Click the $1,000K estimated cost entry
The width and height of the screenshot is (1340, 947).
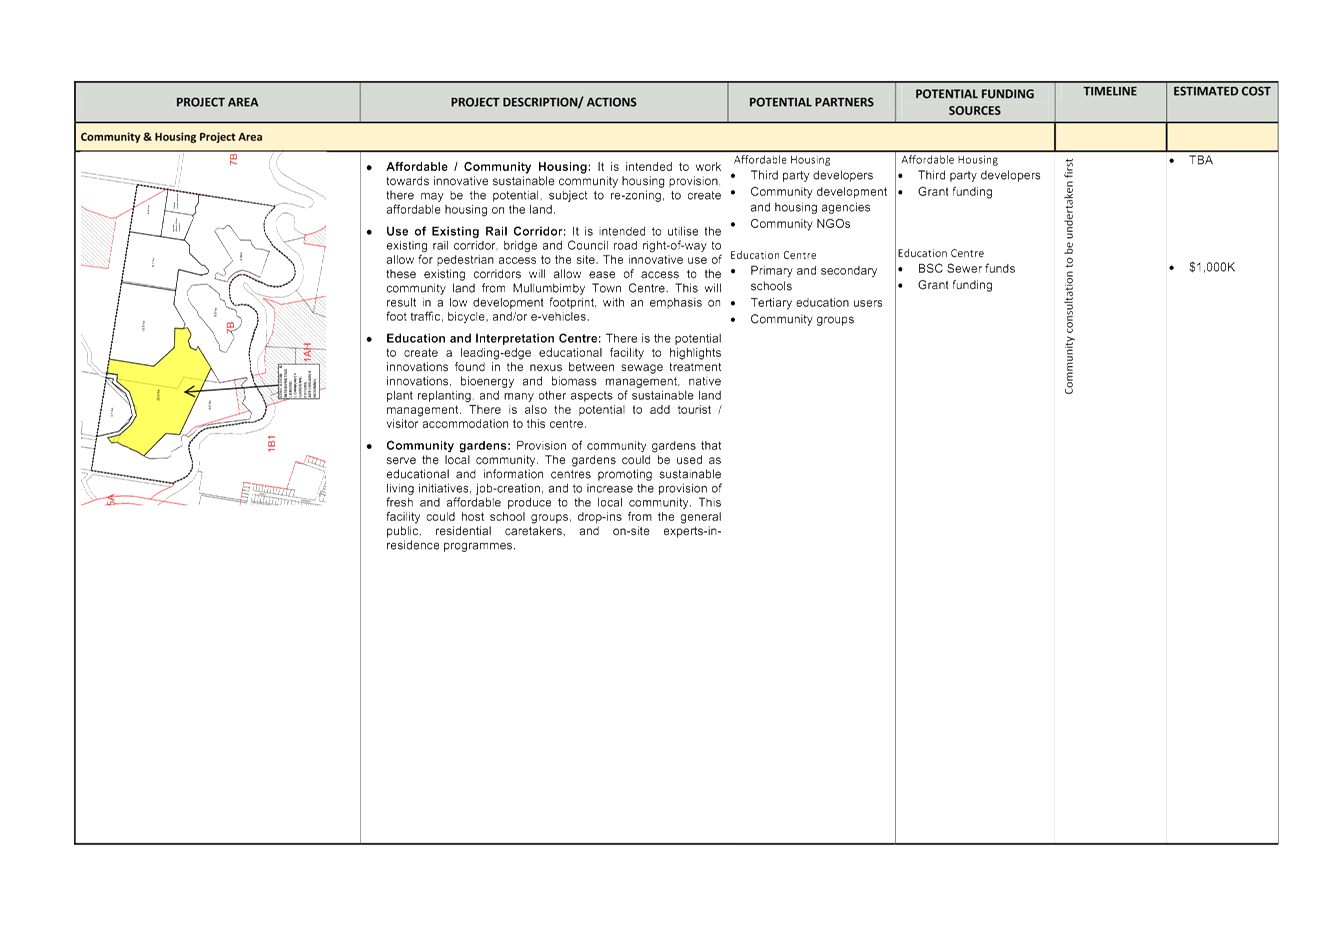[1212, 267]
